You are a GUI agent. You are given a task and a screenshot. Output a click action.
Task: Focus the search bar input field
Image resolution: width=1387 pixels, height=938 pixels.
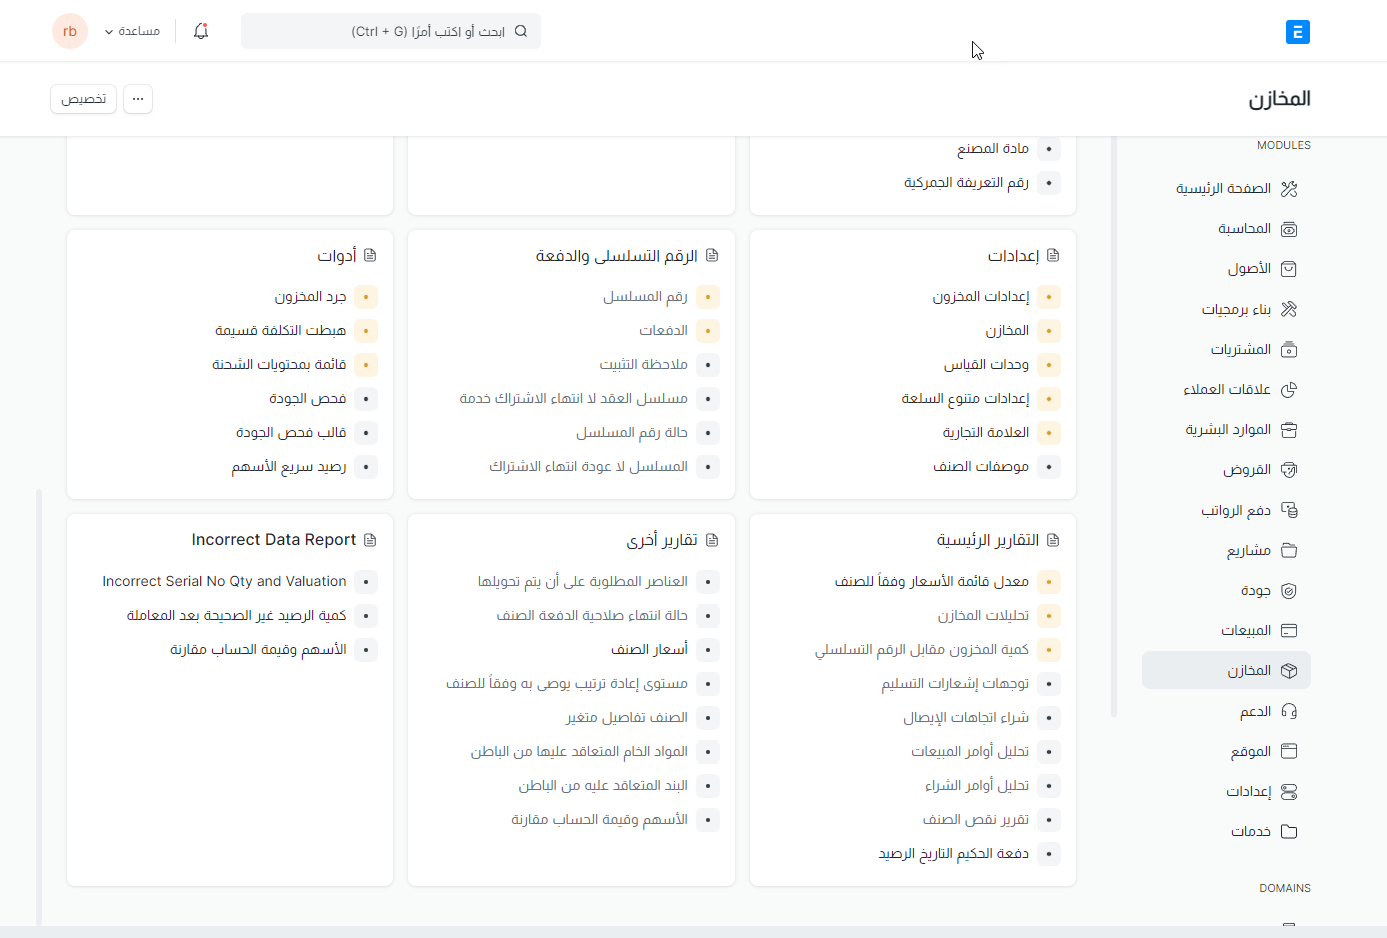click(391, 31)
